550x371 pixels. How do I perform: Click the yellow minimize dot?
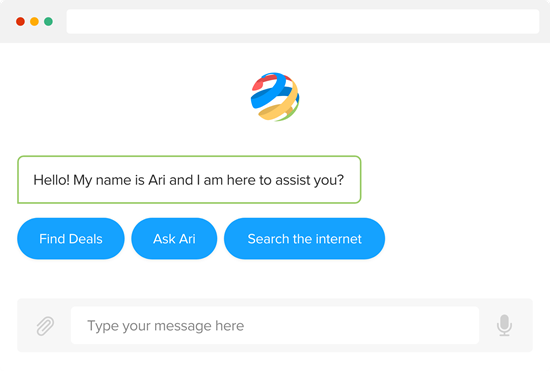34,21
